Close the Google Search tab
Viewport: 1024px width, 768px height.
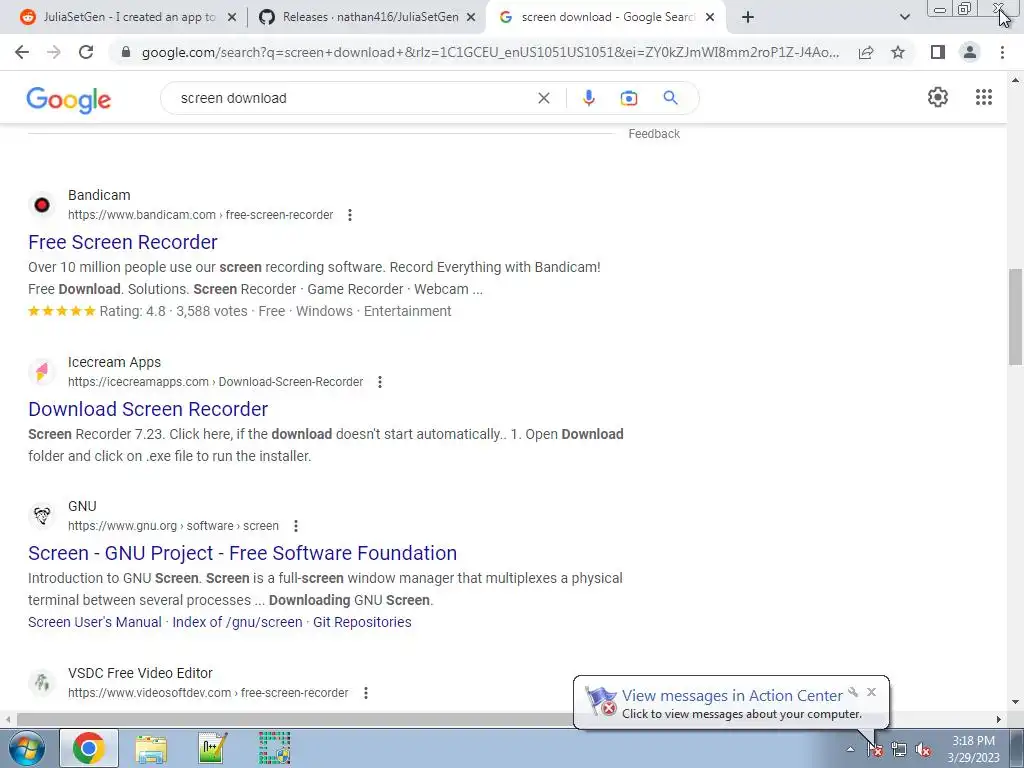pos(711,18)
